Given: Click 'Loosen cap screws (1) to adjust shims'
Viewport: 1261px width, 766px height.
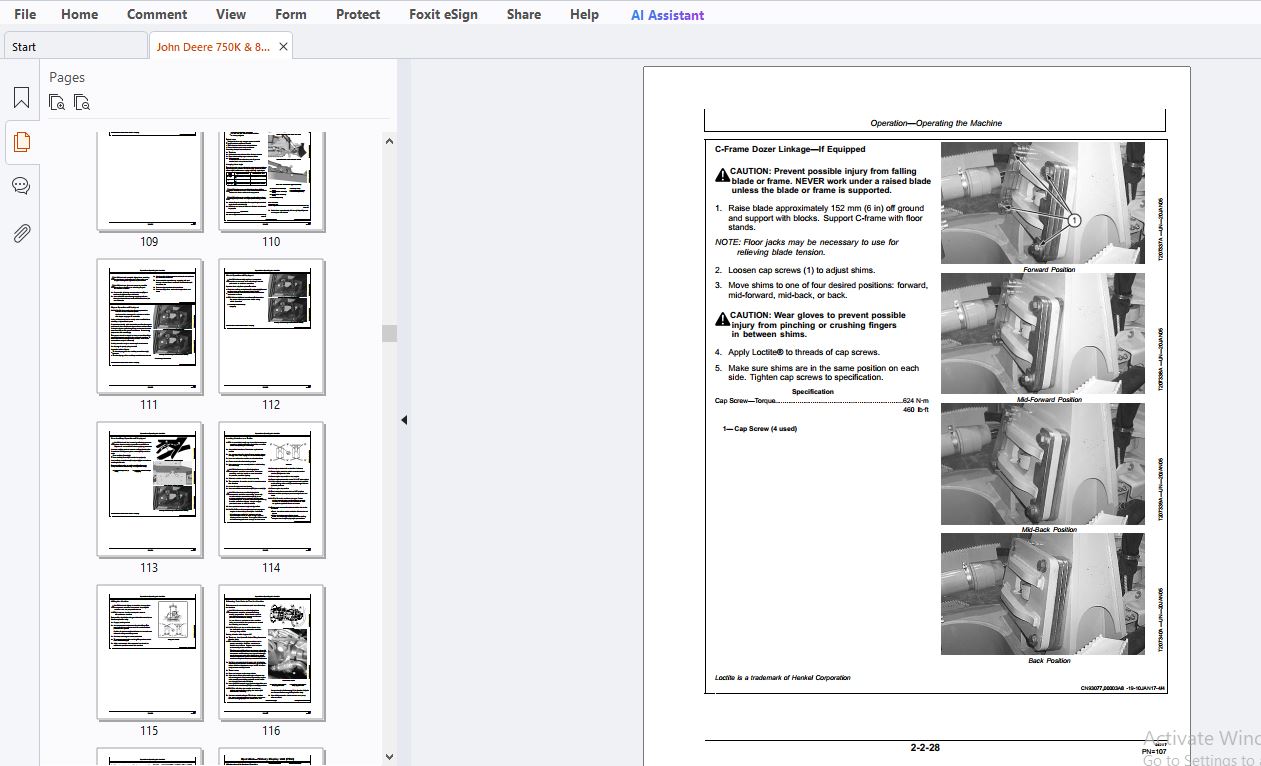Looking at the screenshot, I should (801, 270).
